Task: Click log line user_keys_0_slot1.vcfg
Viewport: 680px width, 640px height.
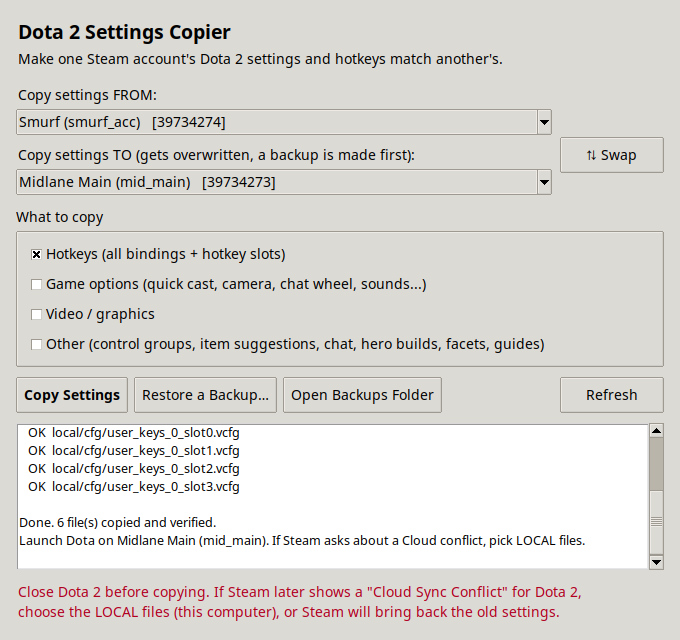Action: (134, 451)
